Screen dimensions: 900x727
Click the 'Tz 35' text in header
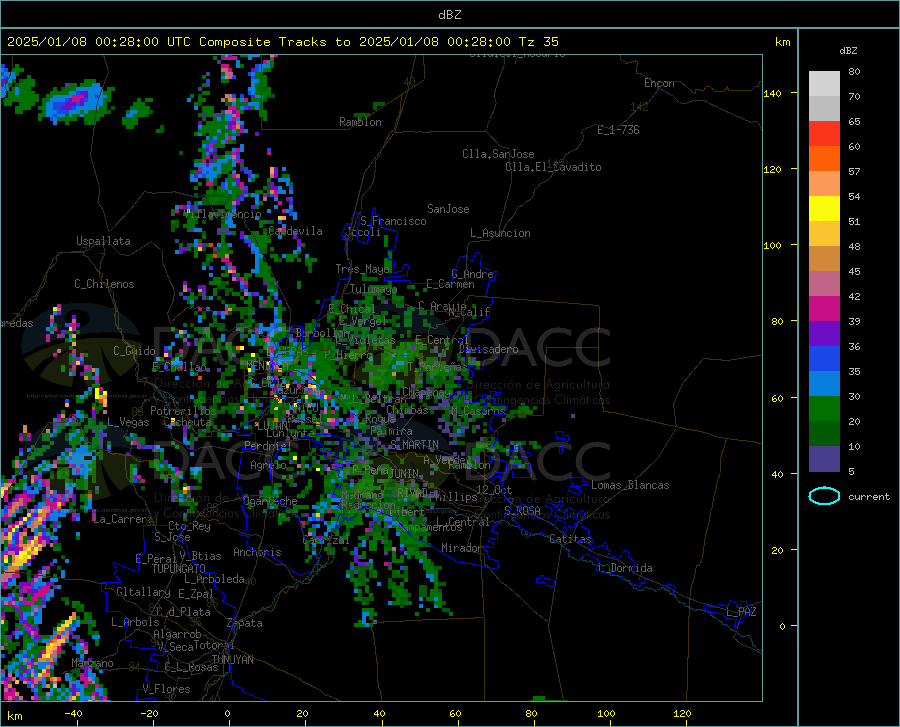coord(538,42)
